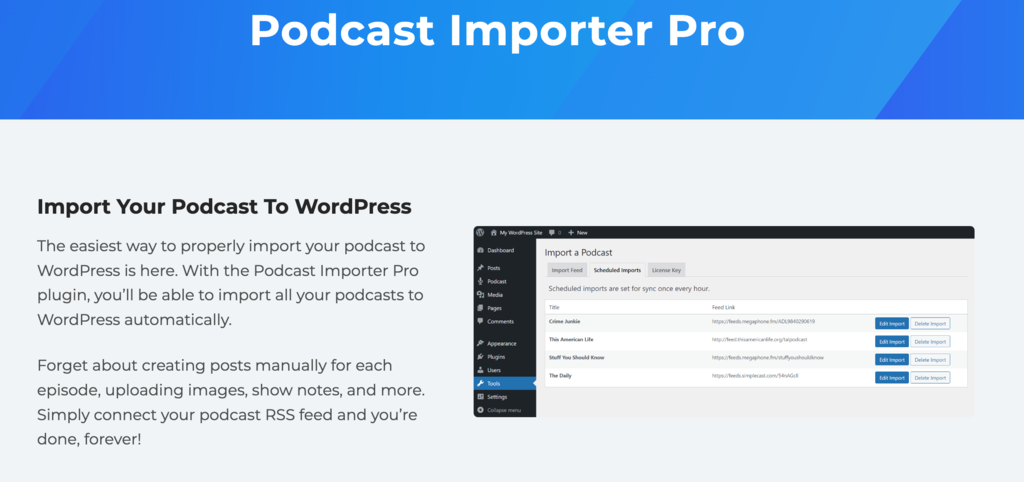Open the Users sidebar item
This screenshot has height=482, width=1024.
(497, 370)
